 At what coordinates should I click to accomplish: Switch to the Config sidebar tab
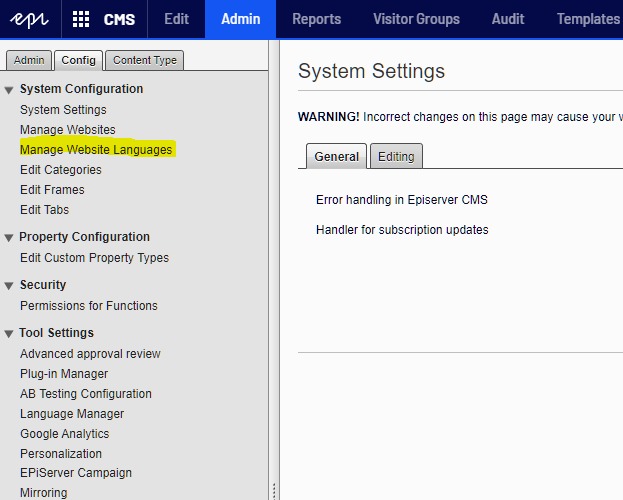click(x=79, y=60)
